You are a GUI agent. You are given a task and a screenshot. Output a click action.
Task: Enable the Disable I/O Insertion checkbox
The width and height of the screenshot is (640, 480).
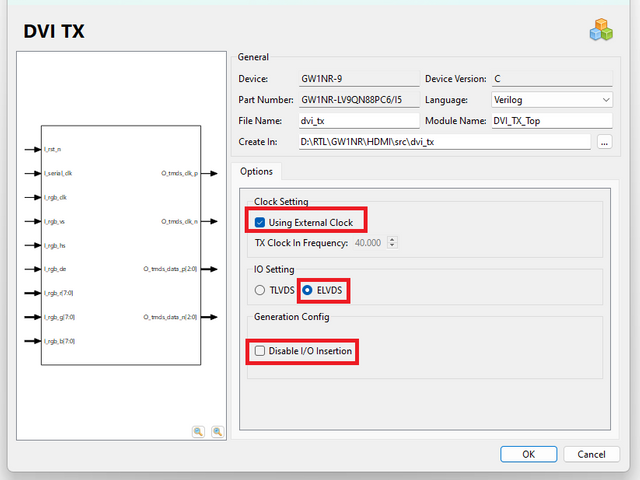coord(261,351)
